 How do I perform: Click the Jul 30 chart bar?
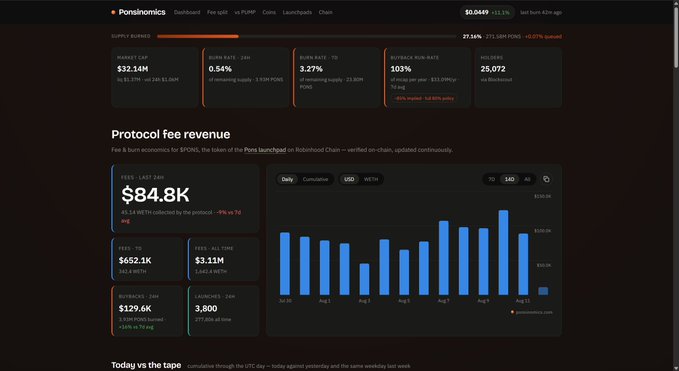[x=285, y=264]
